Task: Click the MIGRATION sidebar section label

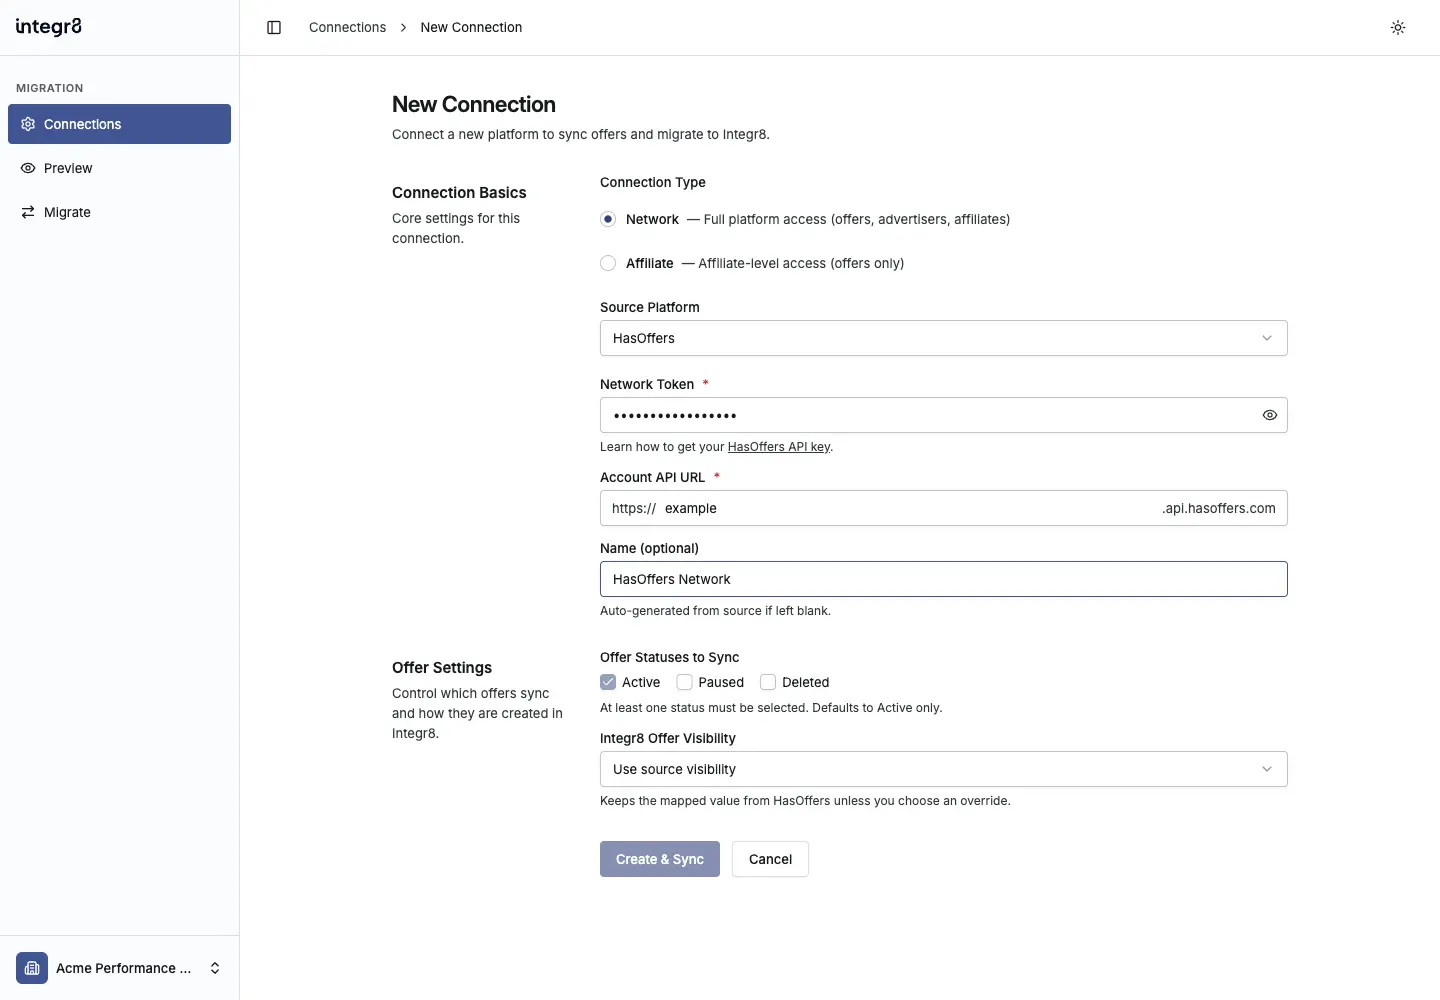Action: (50, 88)
